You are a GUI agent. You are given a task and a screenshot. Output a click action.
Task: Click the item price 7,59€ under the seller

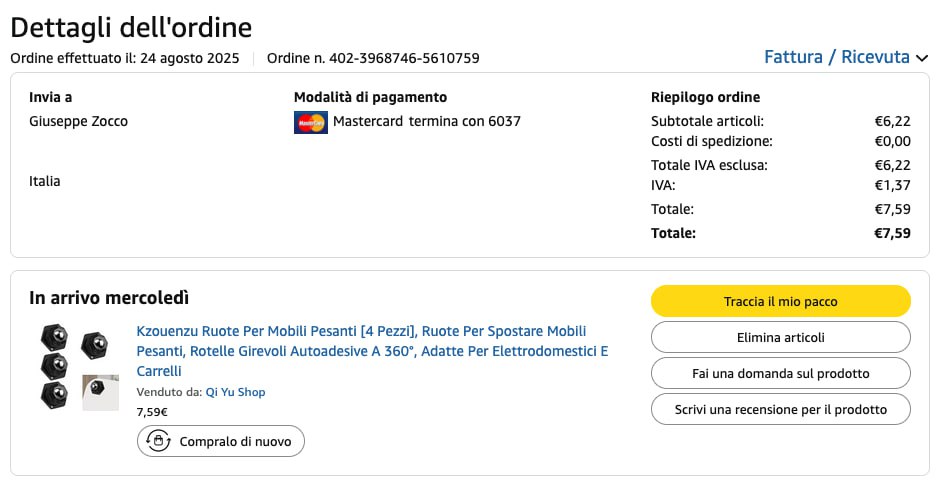[152, 411]
